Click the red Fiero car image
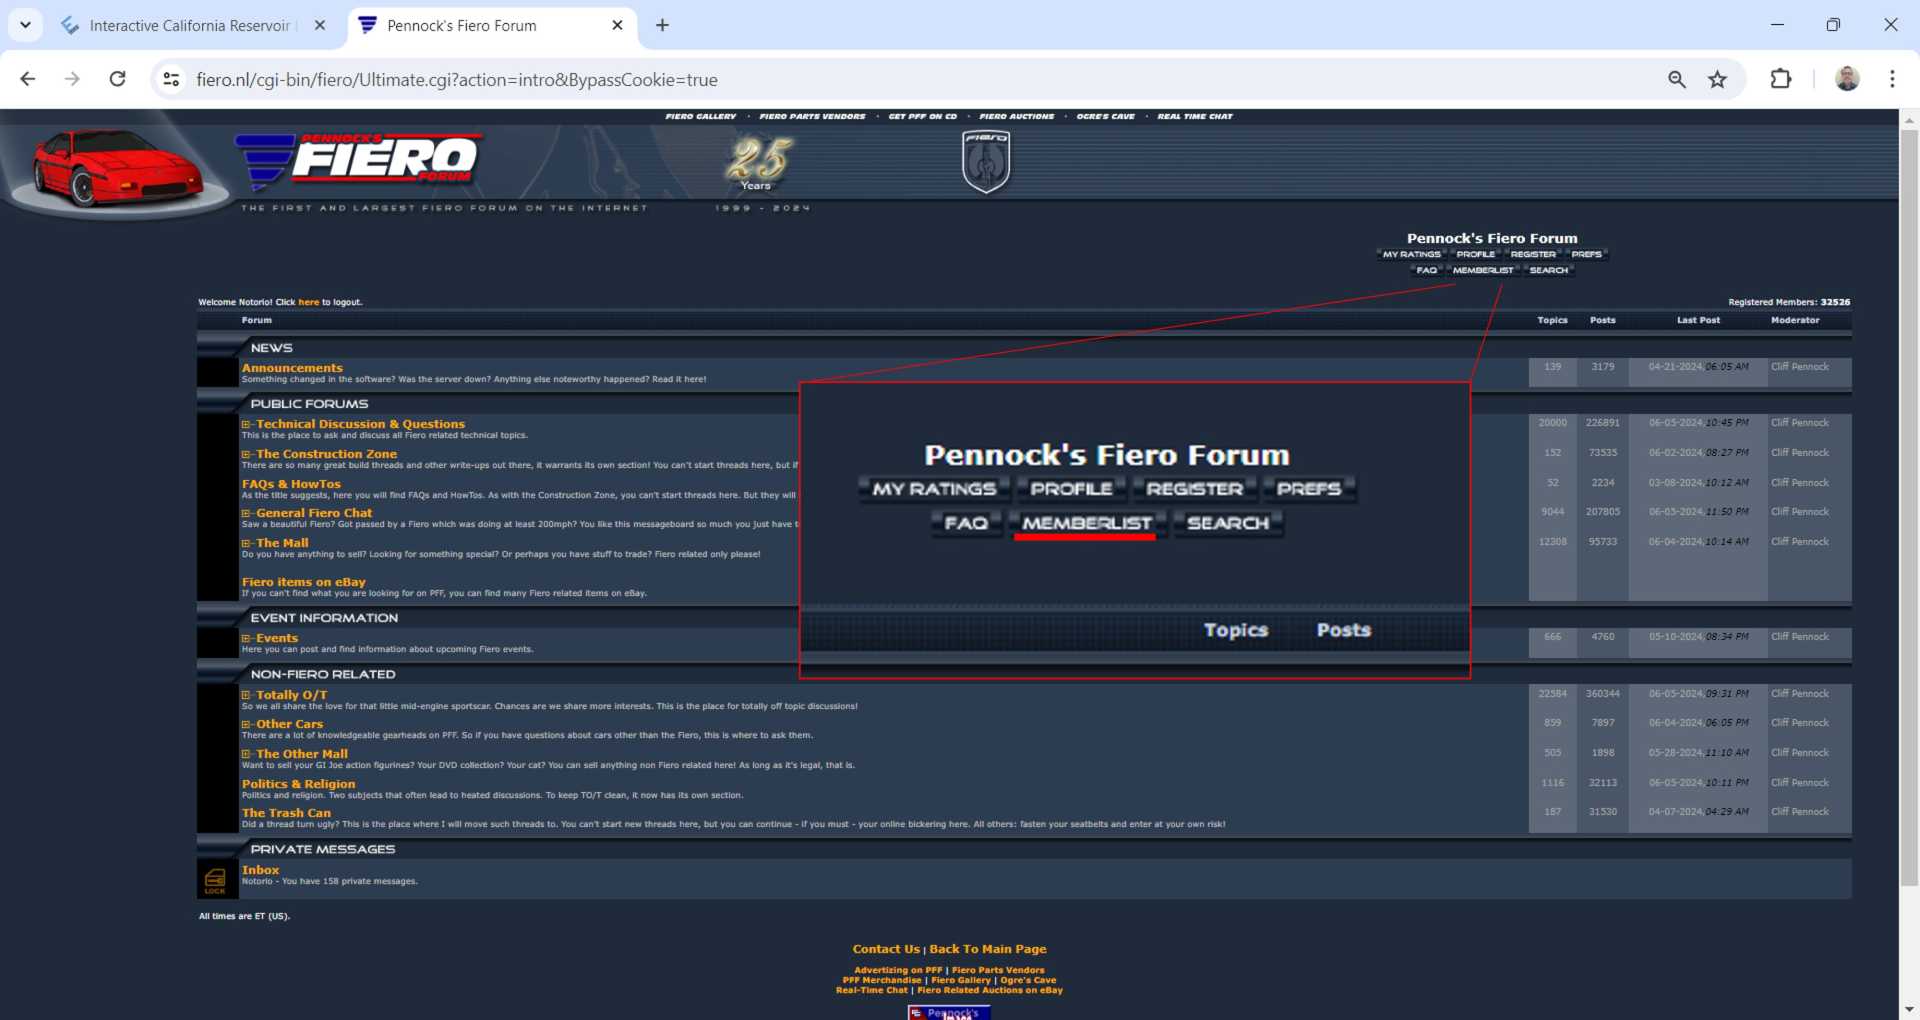This screenshot has height=1020, width=1920. coord(117,167)
